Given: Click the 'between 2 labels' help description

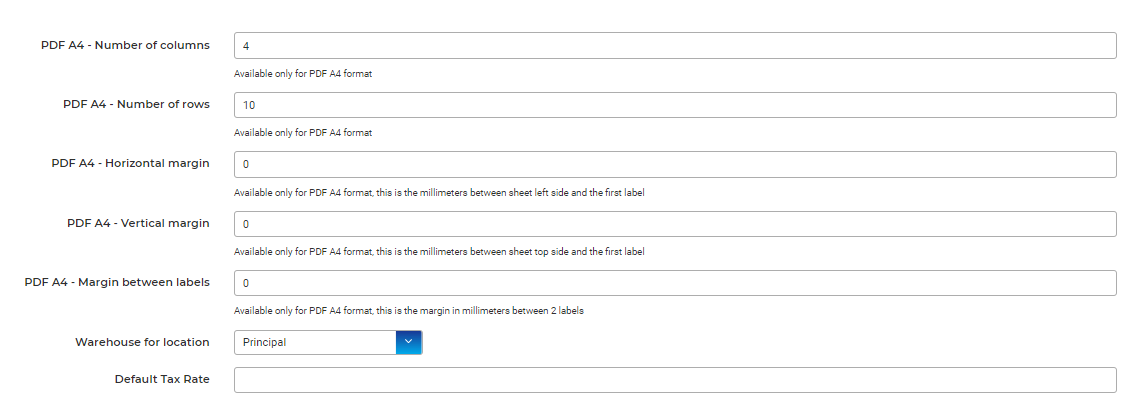Looking at the screenshot, I should click(408, 311).
